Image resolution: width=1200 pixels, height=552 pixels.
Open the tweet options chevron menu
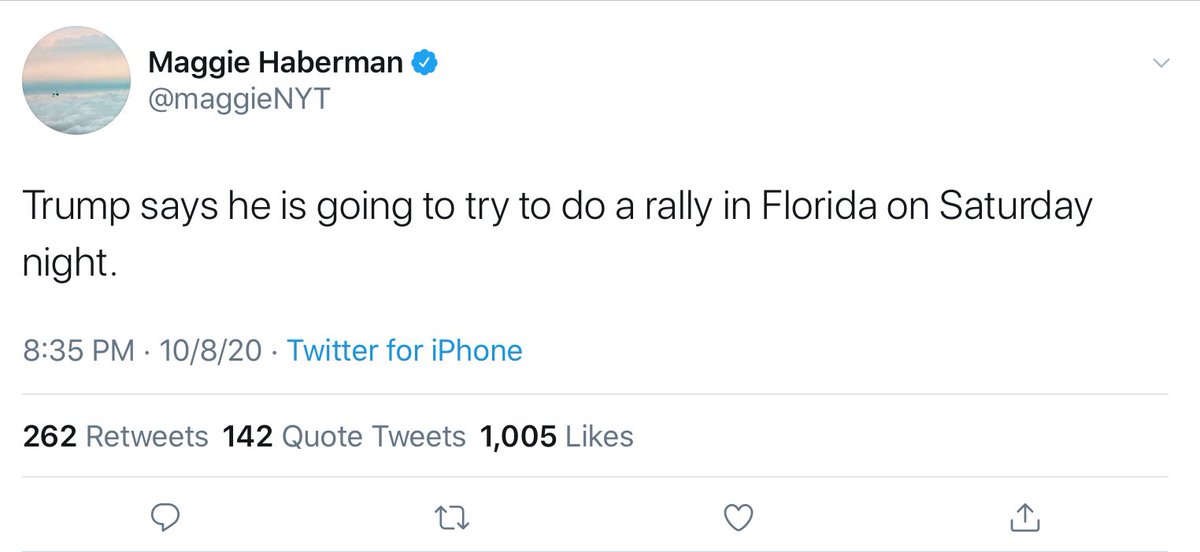(1161, 63)
